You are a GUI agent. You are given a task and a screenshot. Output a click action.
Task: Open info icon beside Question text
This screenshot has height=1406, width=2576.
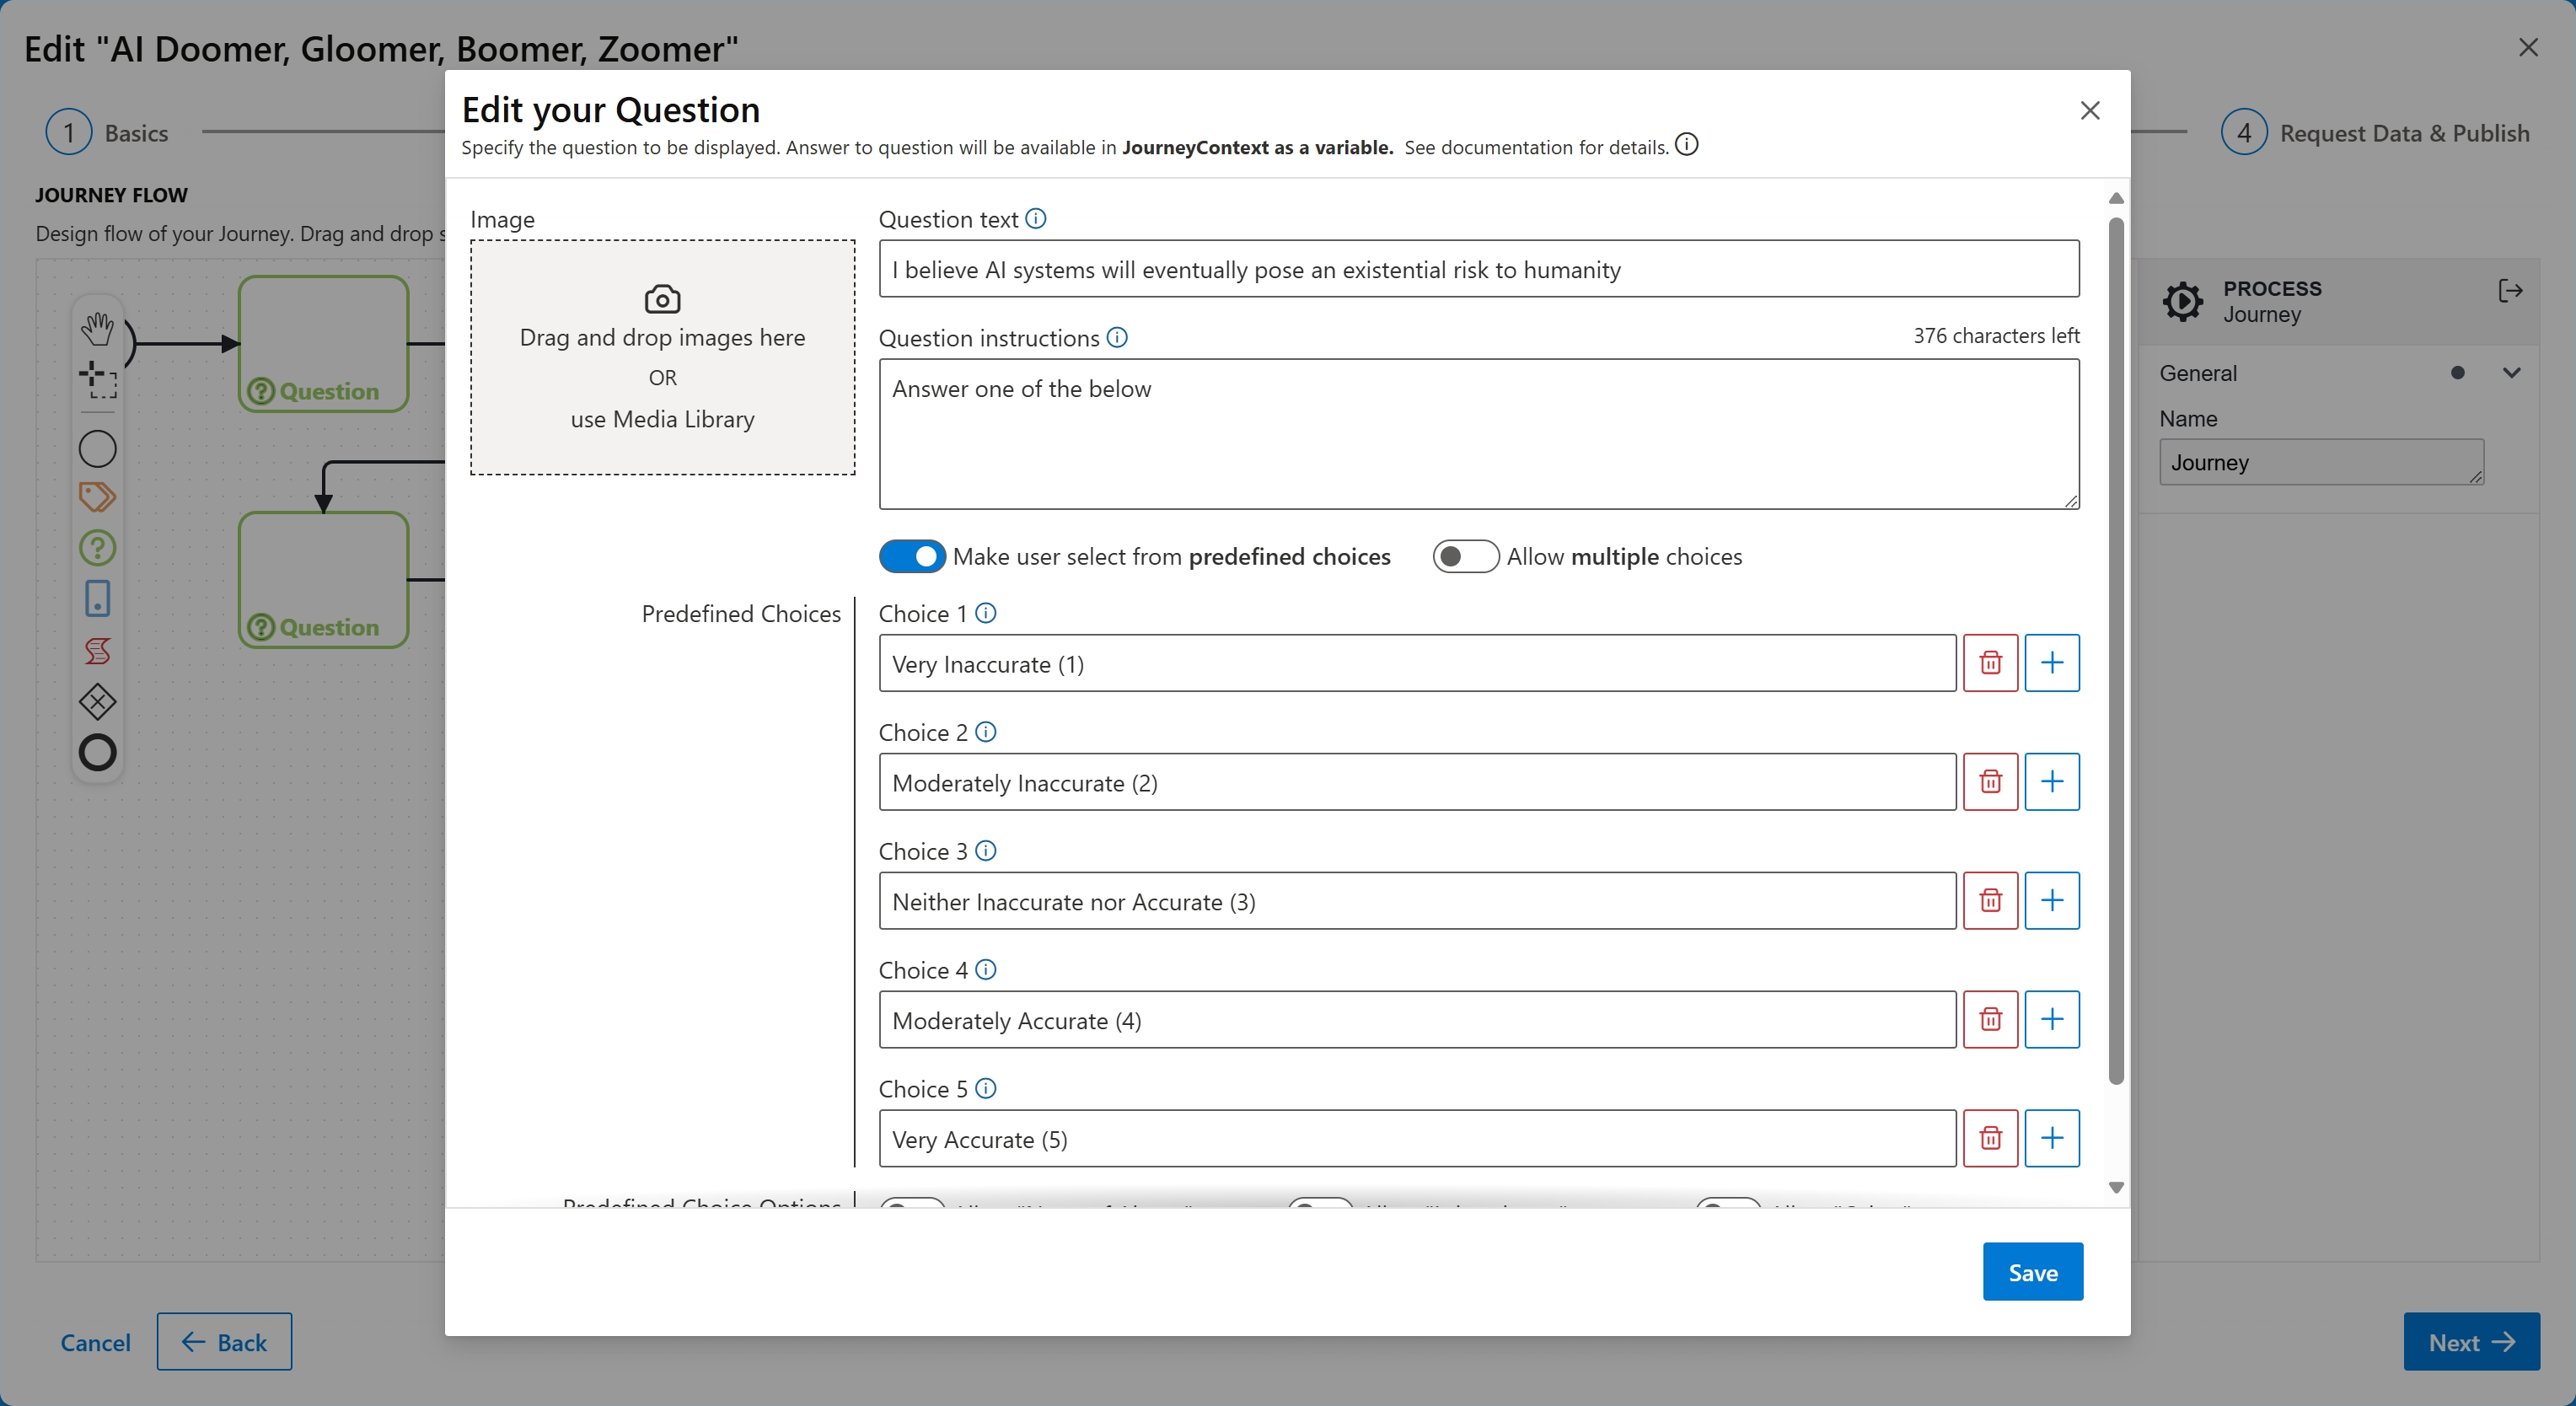click(x=1036, y=219)
